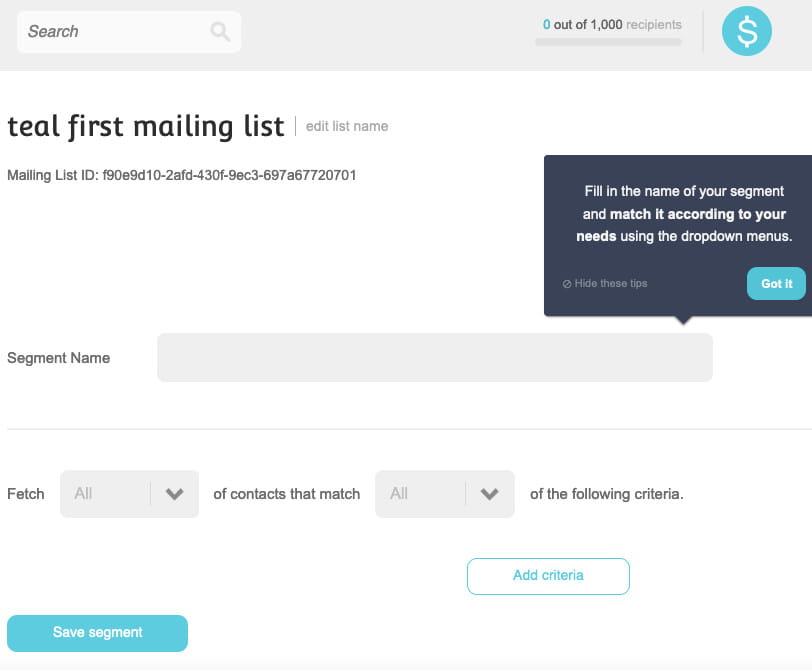Click the Mailing List ID text
Image resolution: width=812 pixels, height=670 pixels.
coord(182,175)
